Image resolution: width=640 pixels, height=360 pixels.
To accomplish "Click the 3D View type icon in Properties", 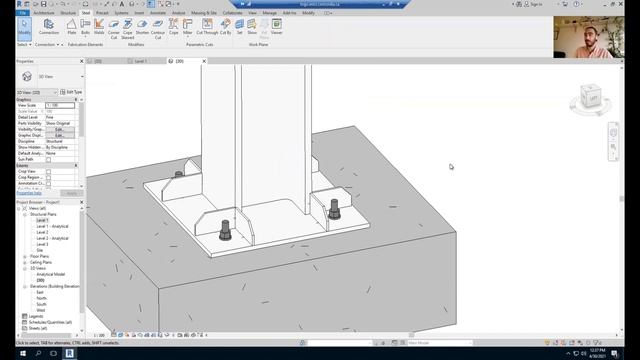I will [x=27, y=76].
